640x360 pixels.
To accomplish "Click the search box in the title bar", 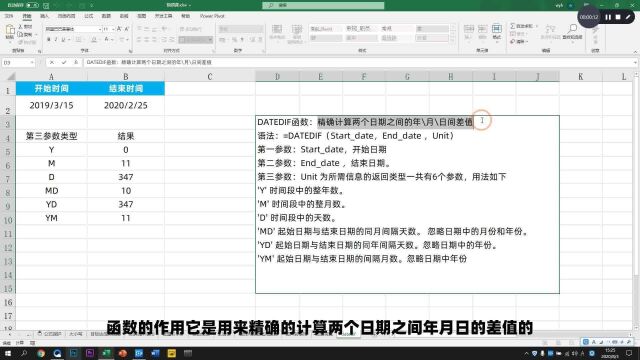I will (323, 5).
